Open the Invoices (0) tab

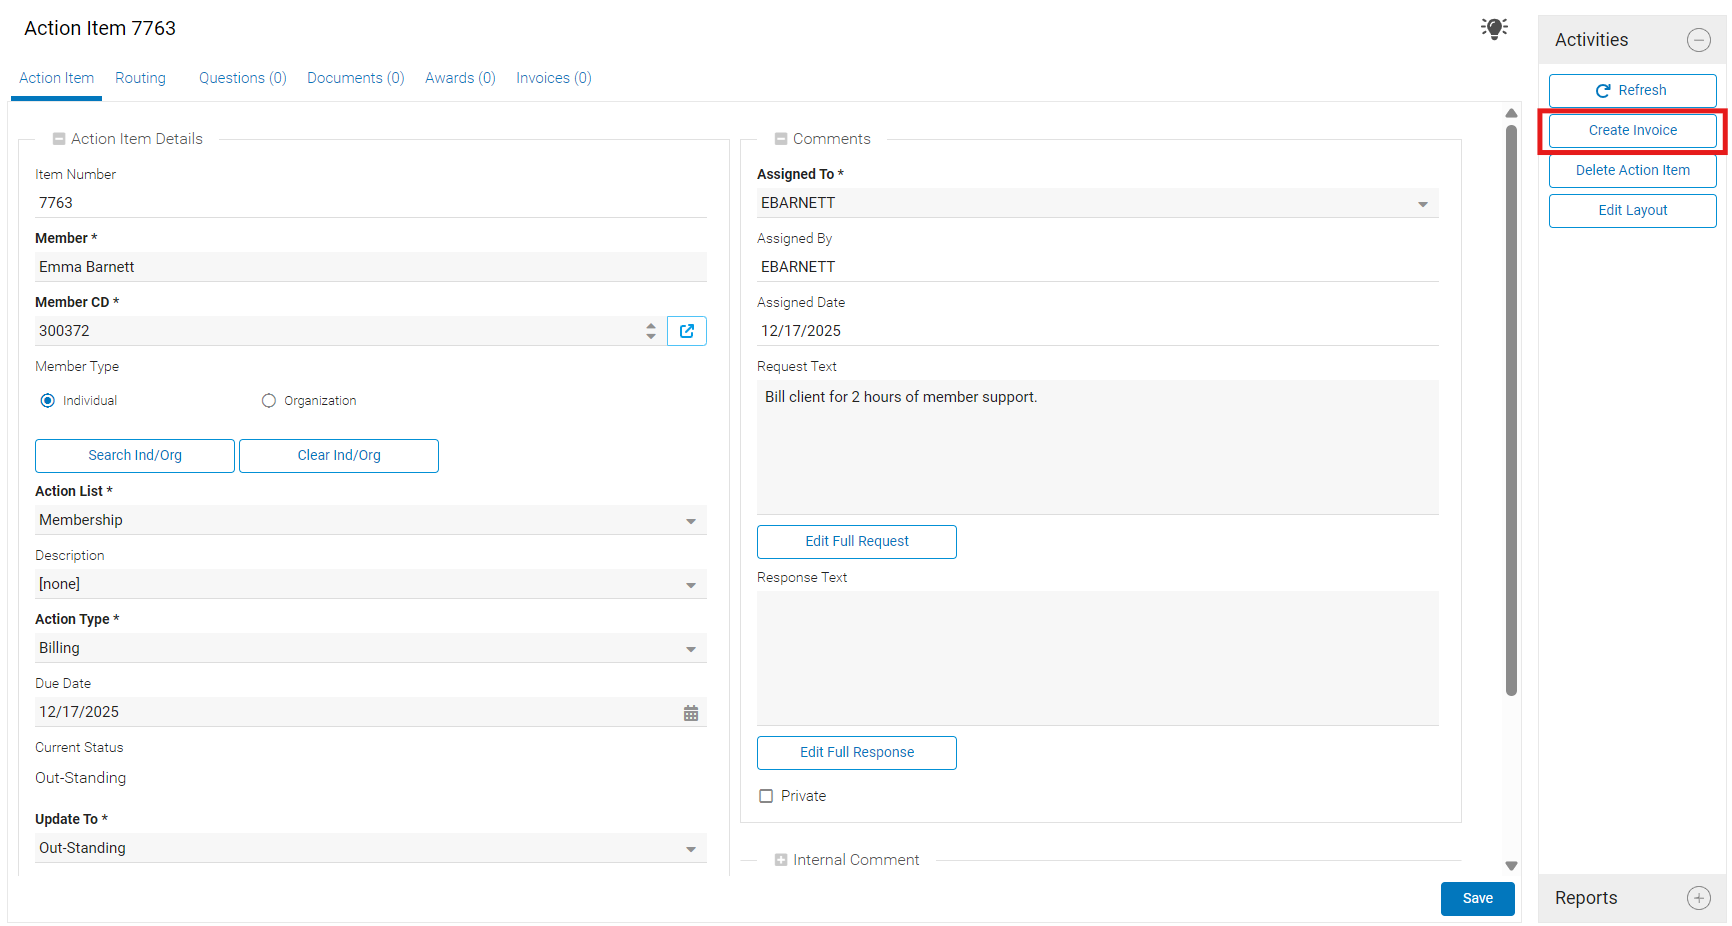(x=554, y=78)
